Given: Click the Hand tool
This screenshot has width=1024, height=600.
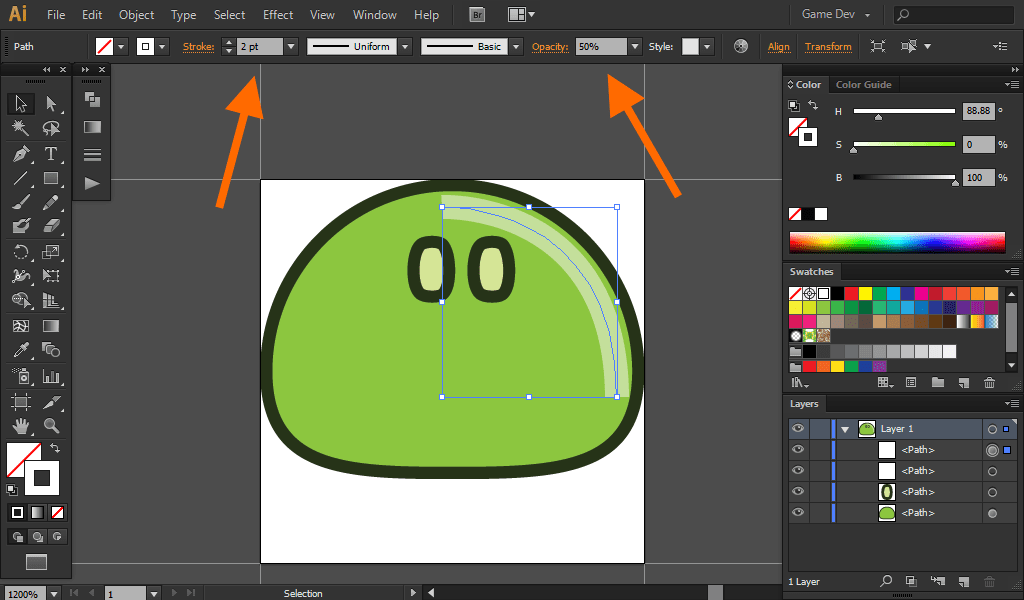Looking at the screenshot, I should coord(20,426).
